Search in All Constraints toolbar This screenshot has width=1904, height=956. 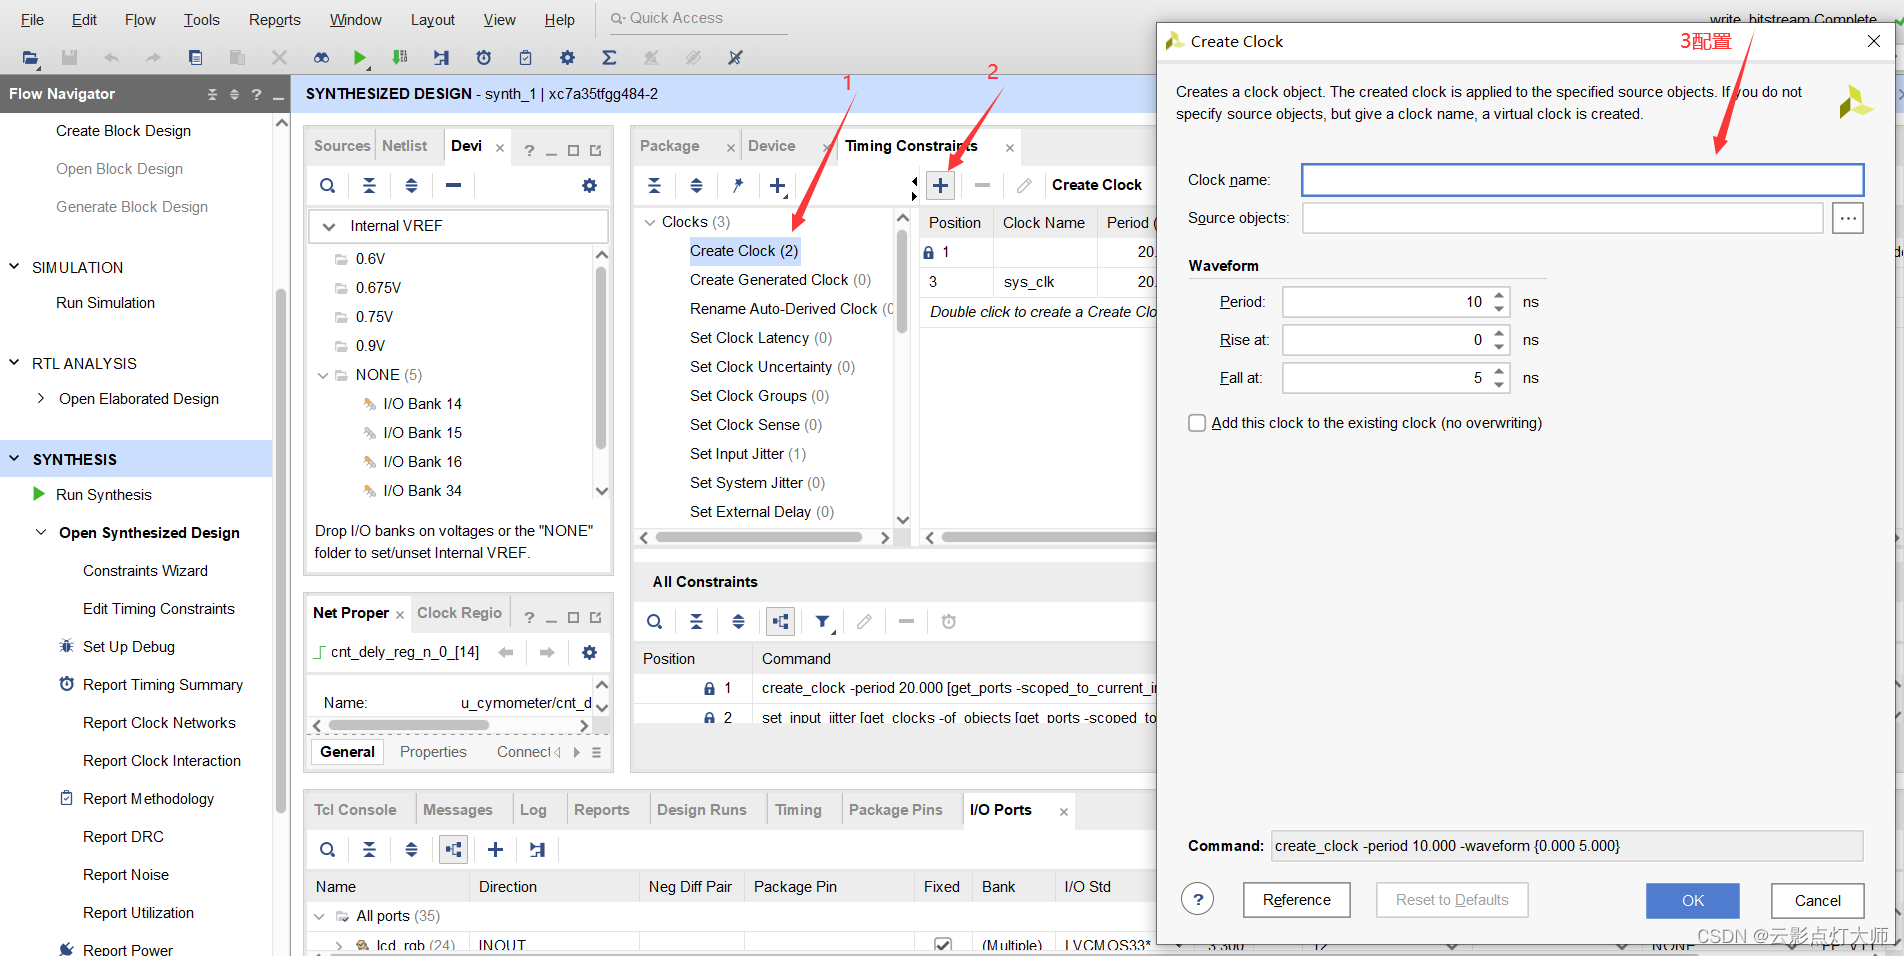click(x=654, y=622)
